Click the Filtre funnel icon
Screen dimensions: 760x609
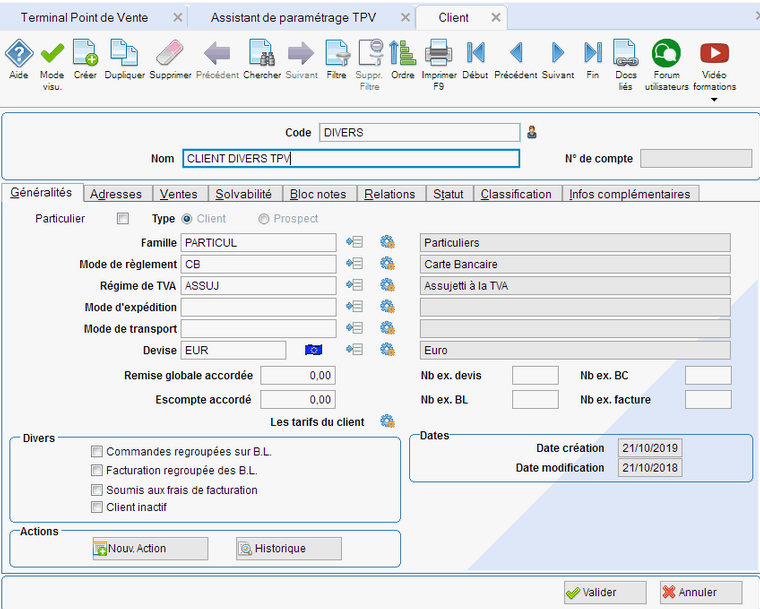337,53
